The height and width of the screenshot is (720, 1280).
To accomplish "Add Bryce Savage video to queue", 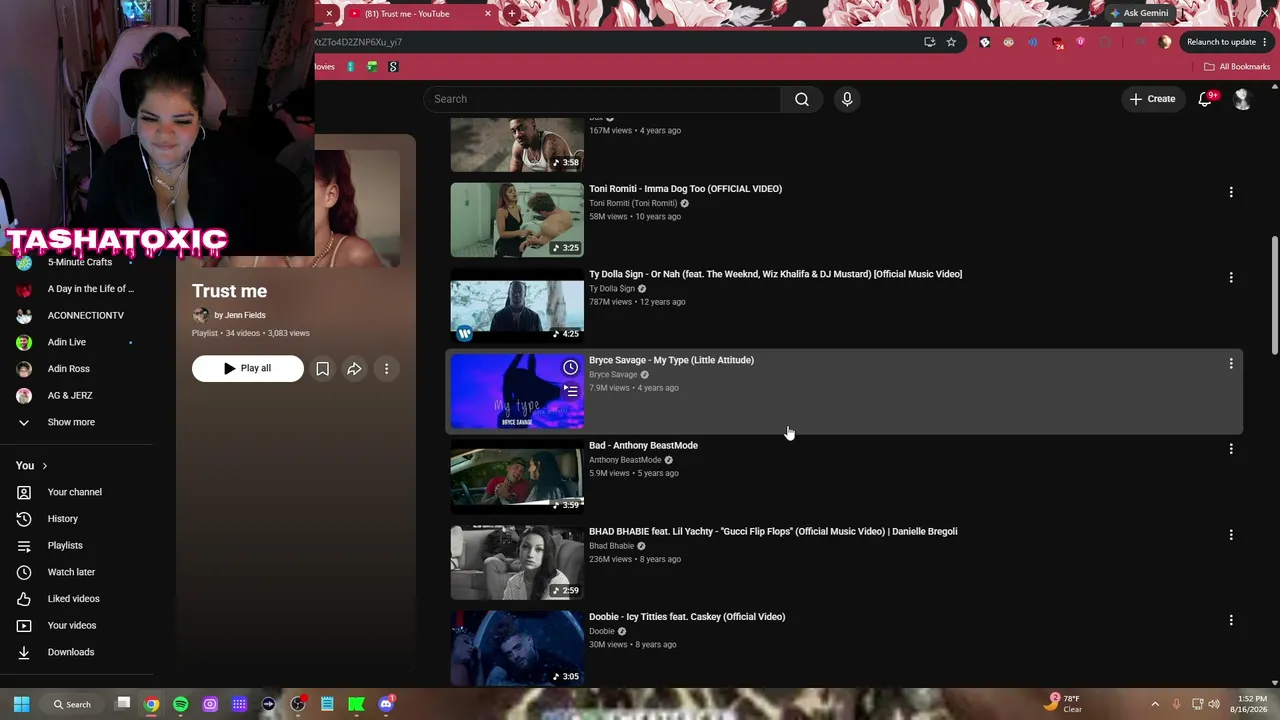I will [570, 391].
